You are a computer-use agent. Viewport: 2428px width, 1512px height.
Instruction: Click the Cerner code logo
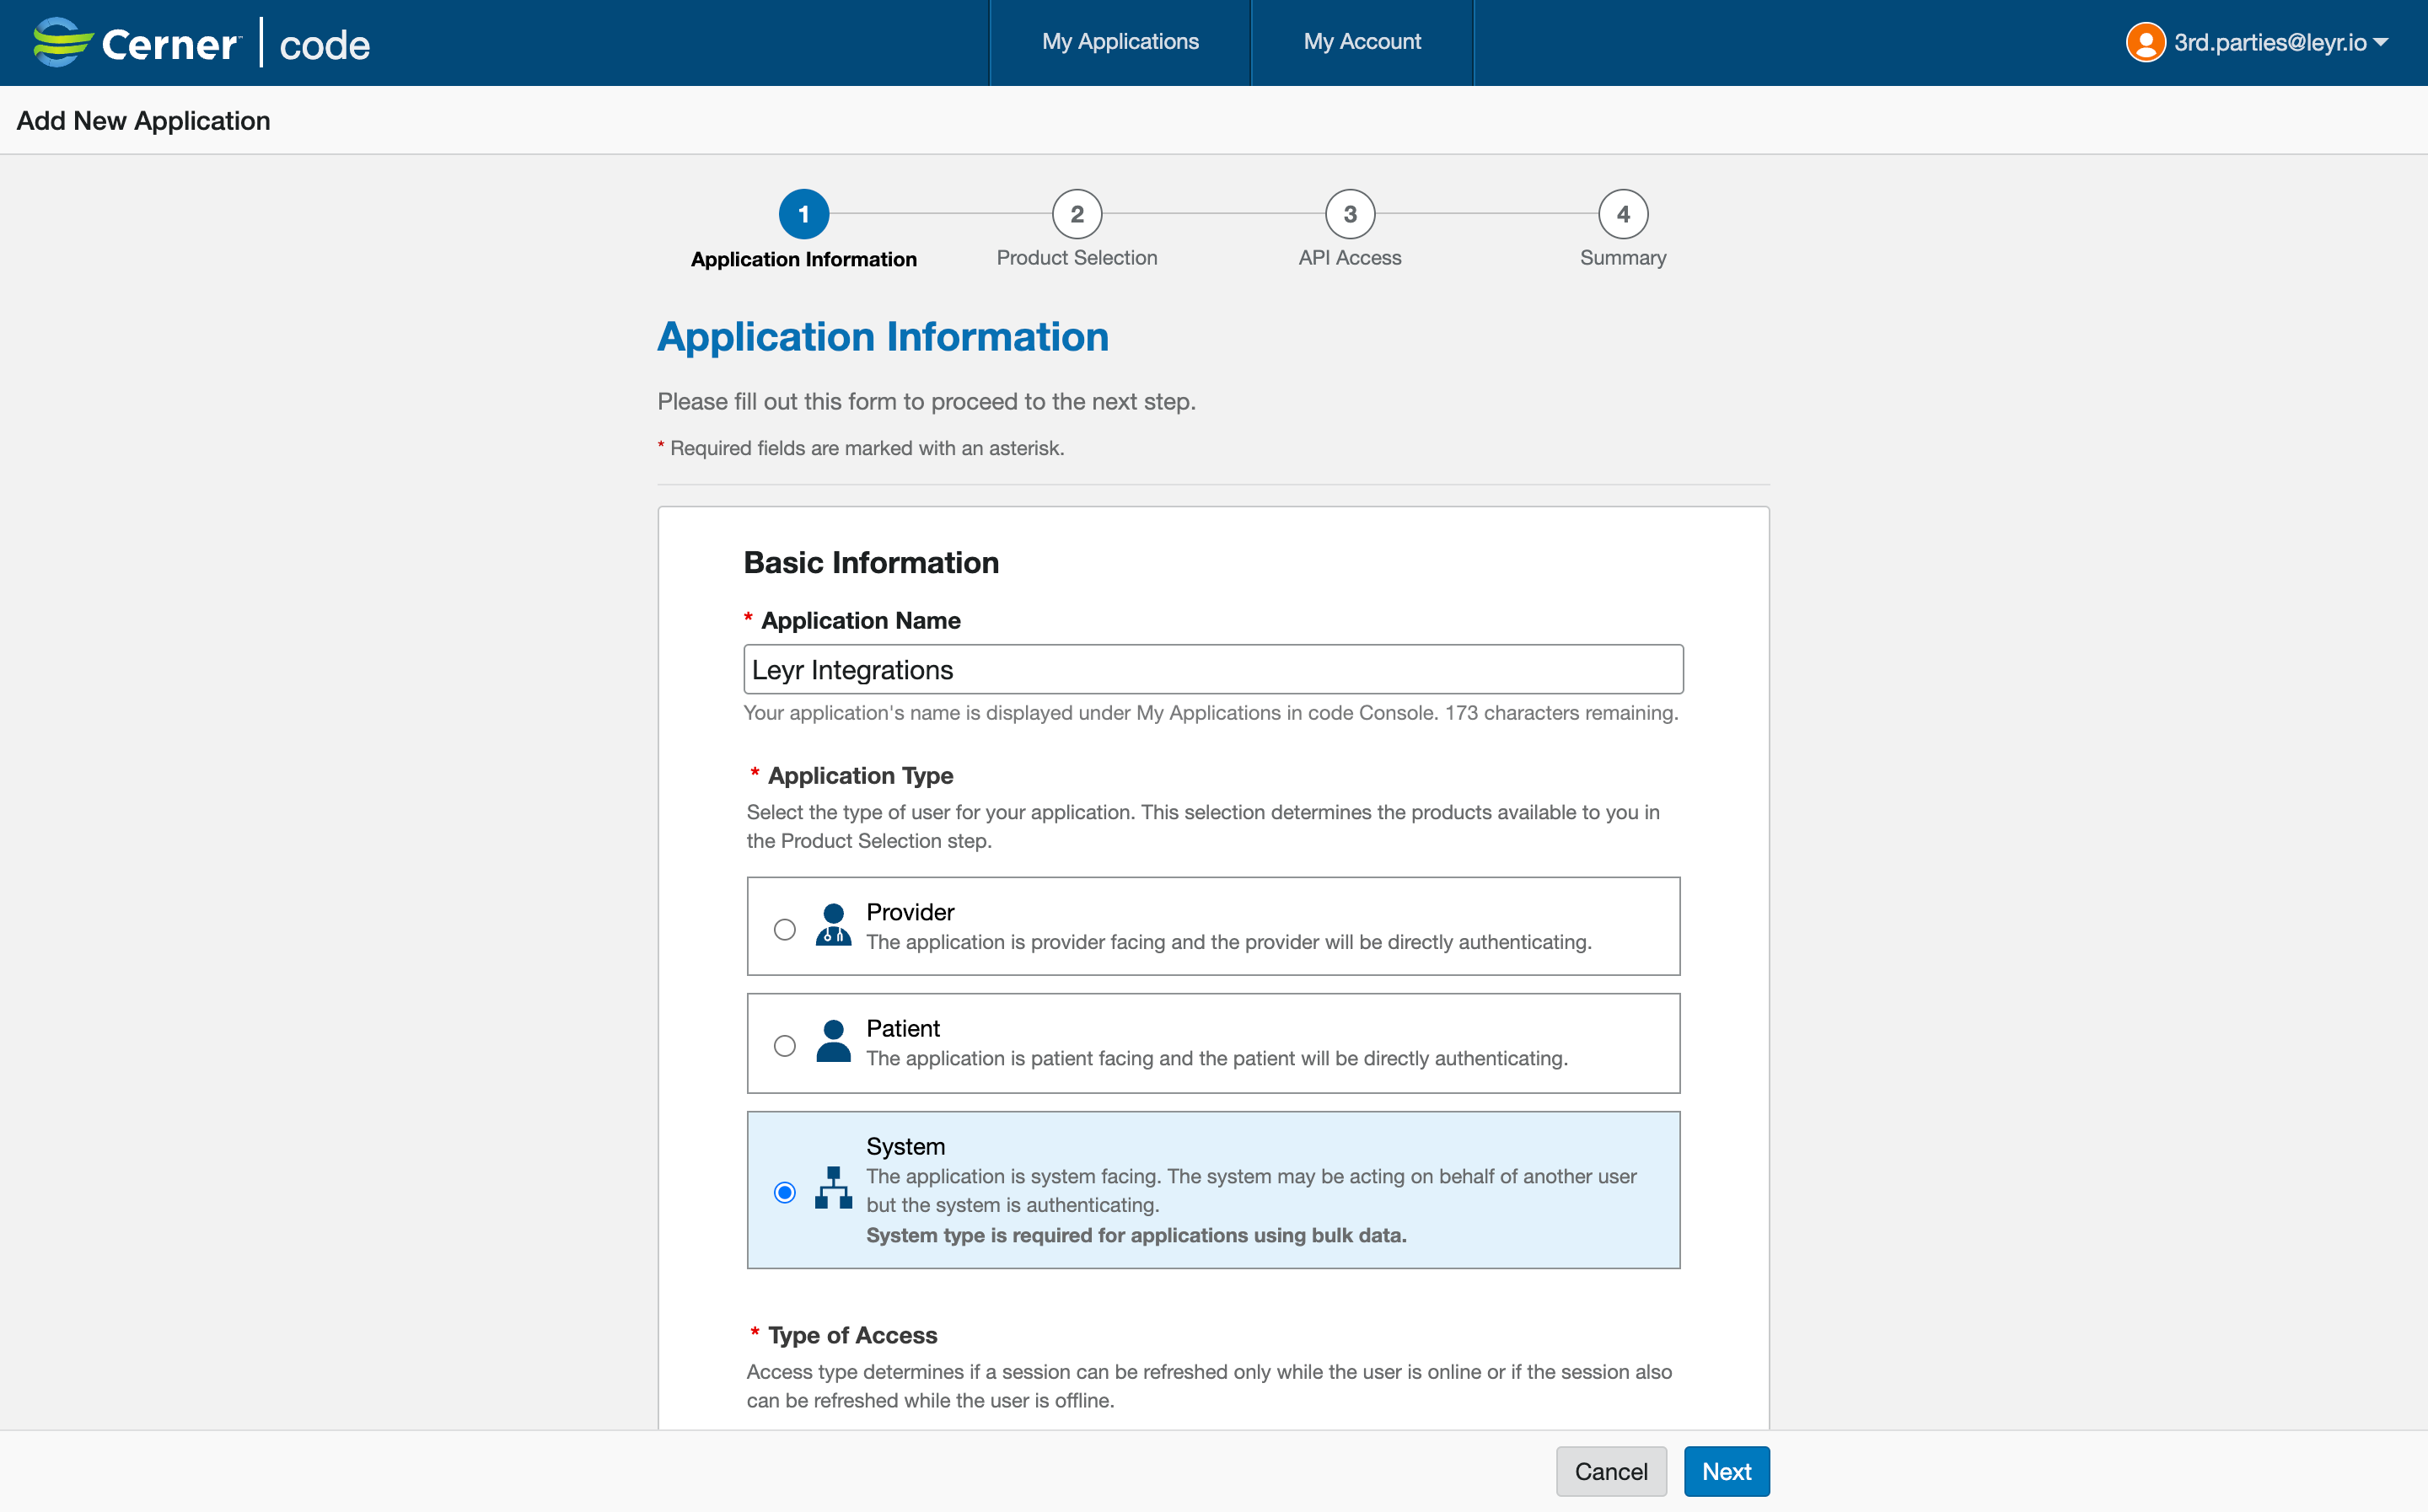[x=201, y=43]
